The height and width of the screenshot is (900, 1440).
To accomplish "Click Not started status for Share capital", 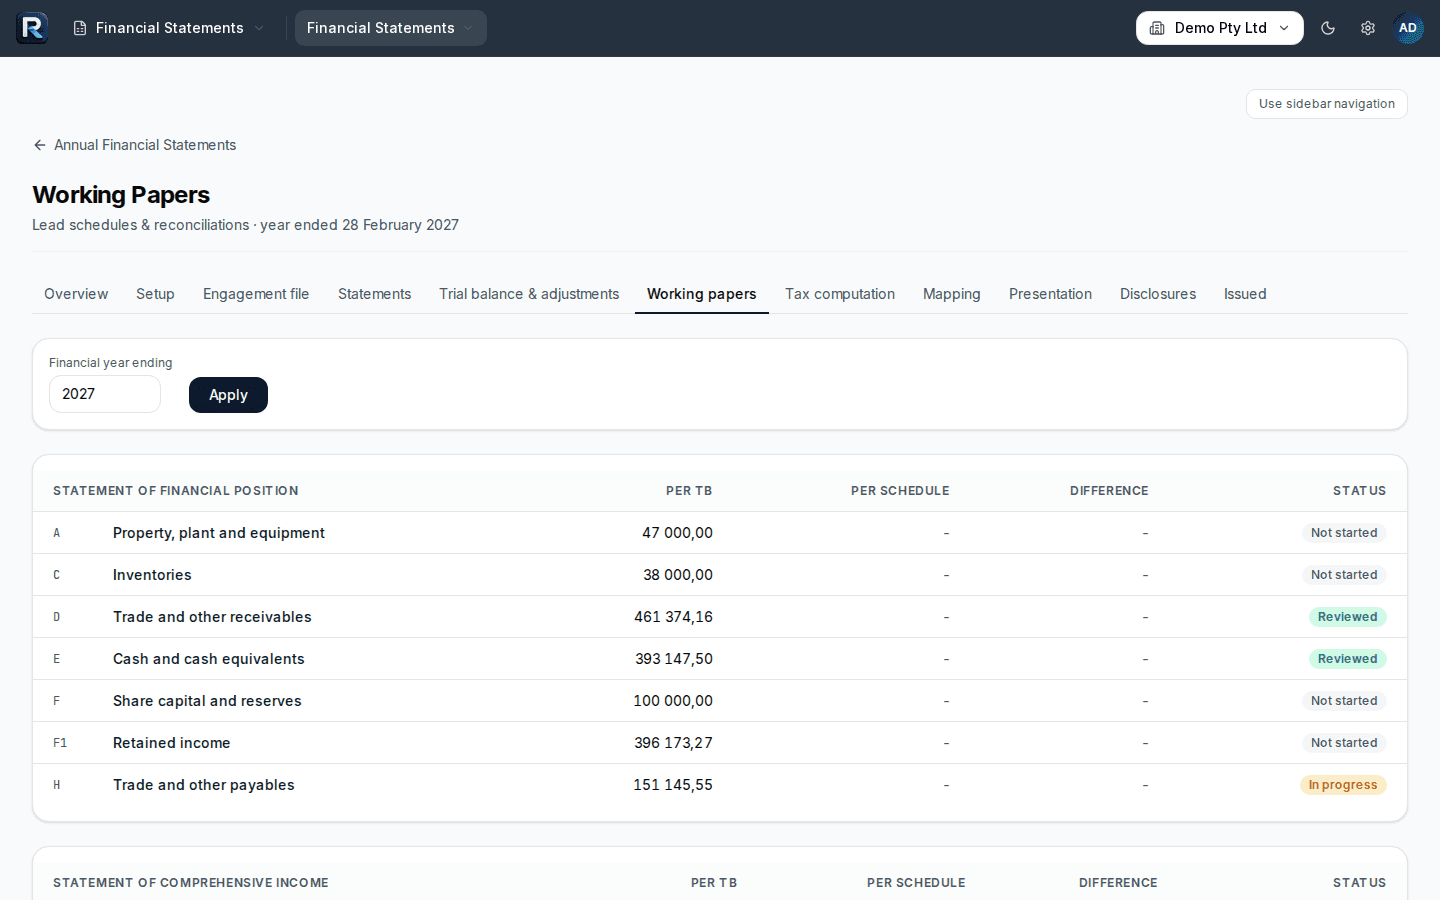I will click(x=1344, y=701).
